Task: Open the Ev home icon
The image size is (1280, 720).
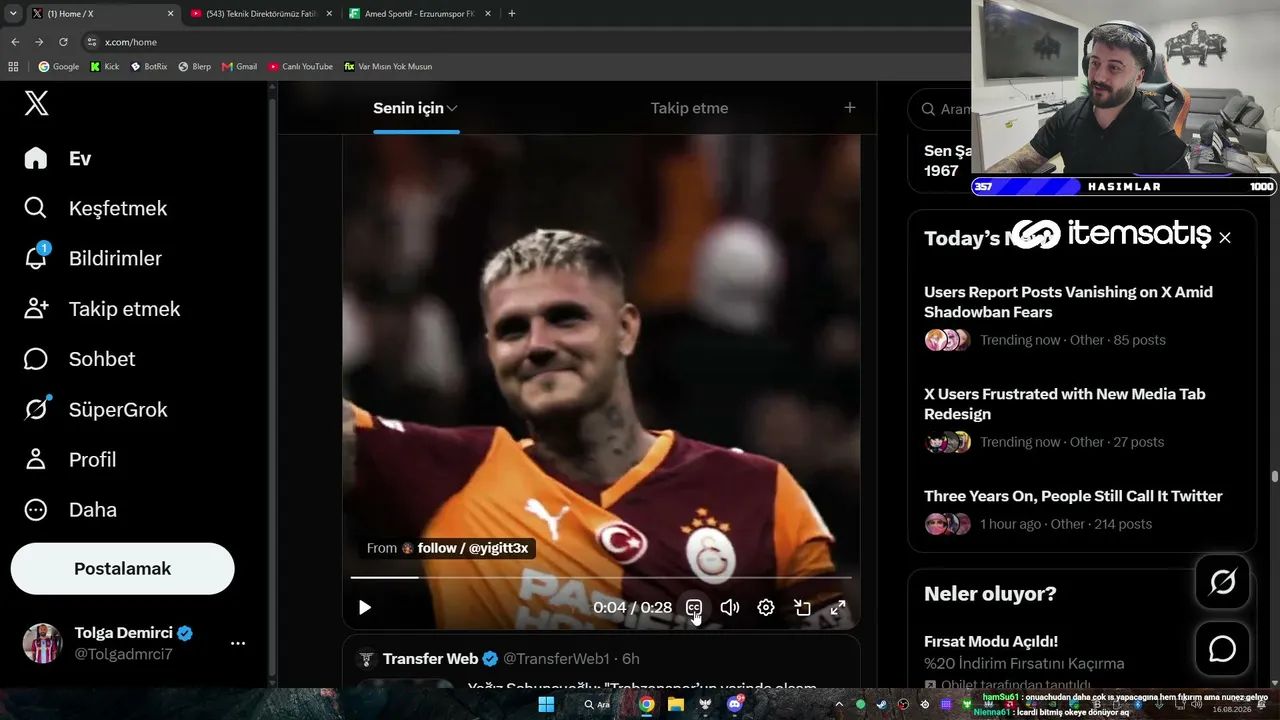Action: (x=36, y=158)
